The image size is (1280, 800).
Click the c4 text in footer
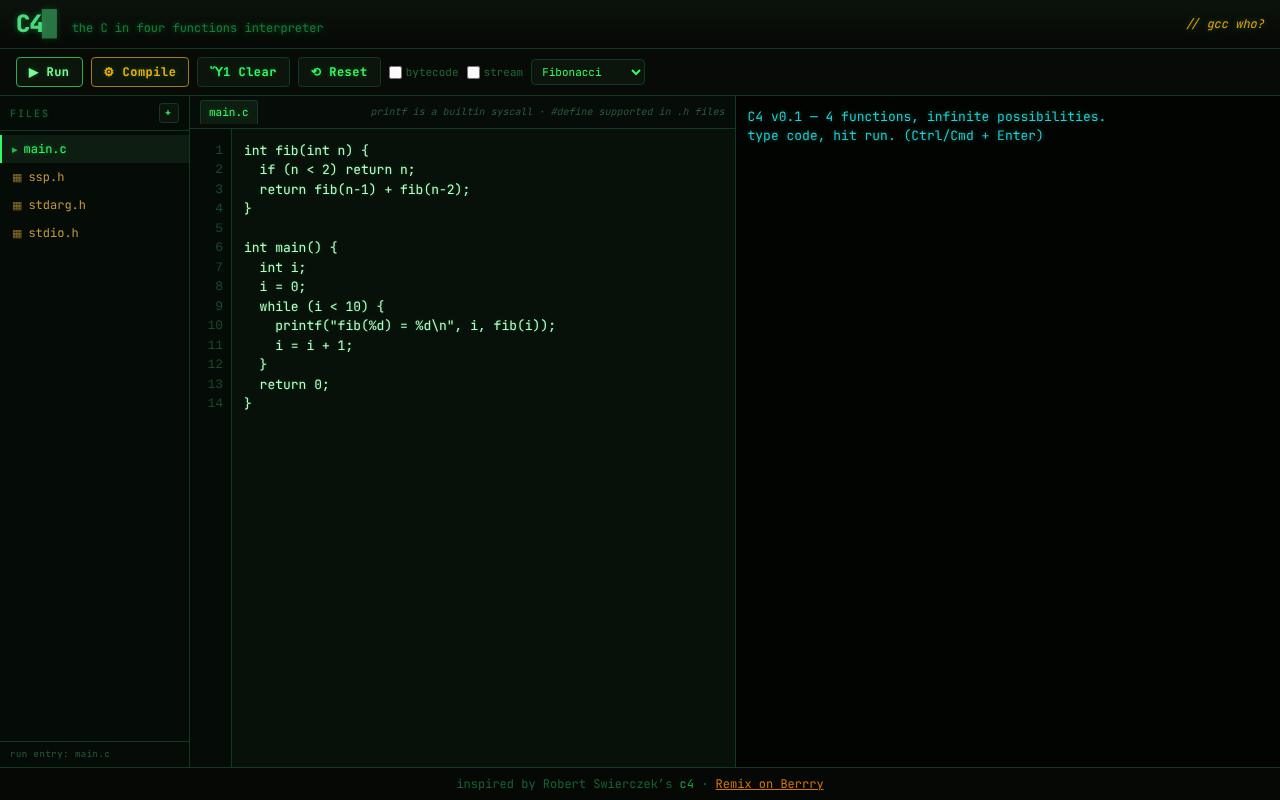click(687, 784)
